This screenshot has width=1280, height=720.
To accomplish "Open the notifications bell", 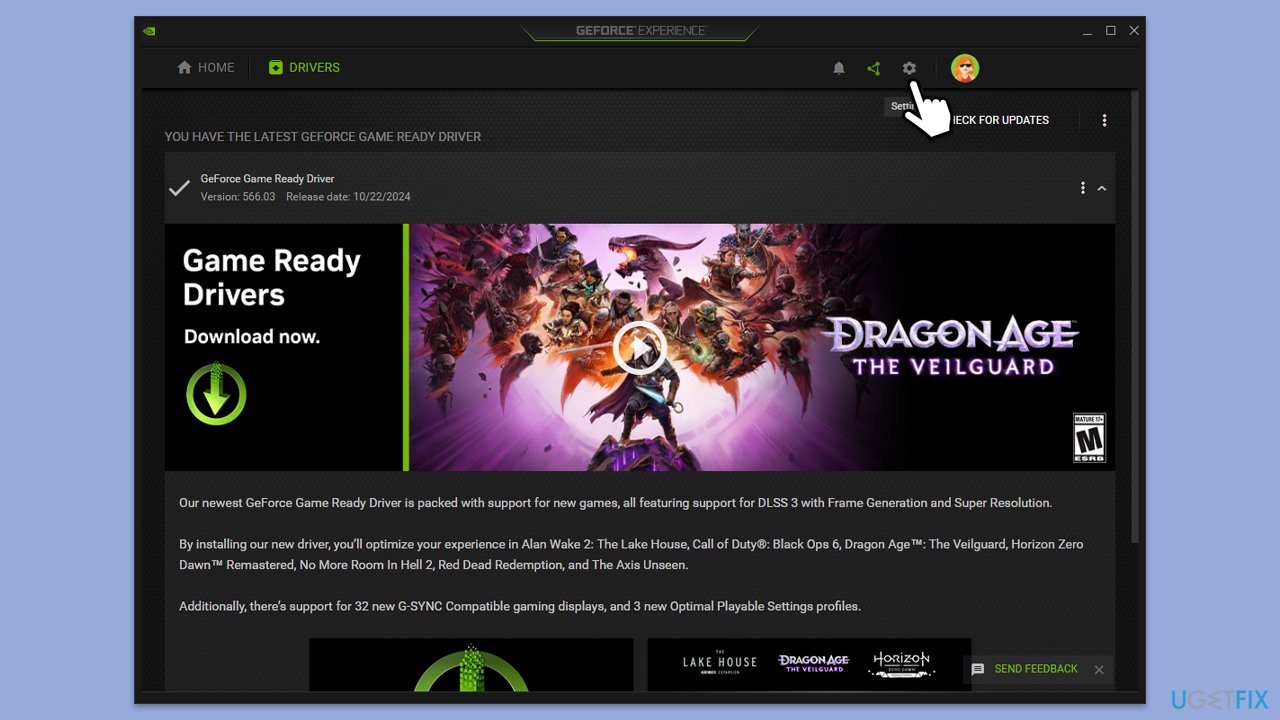I will [x=839, y=68].
